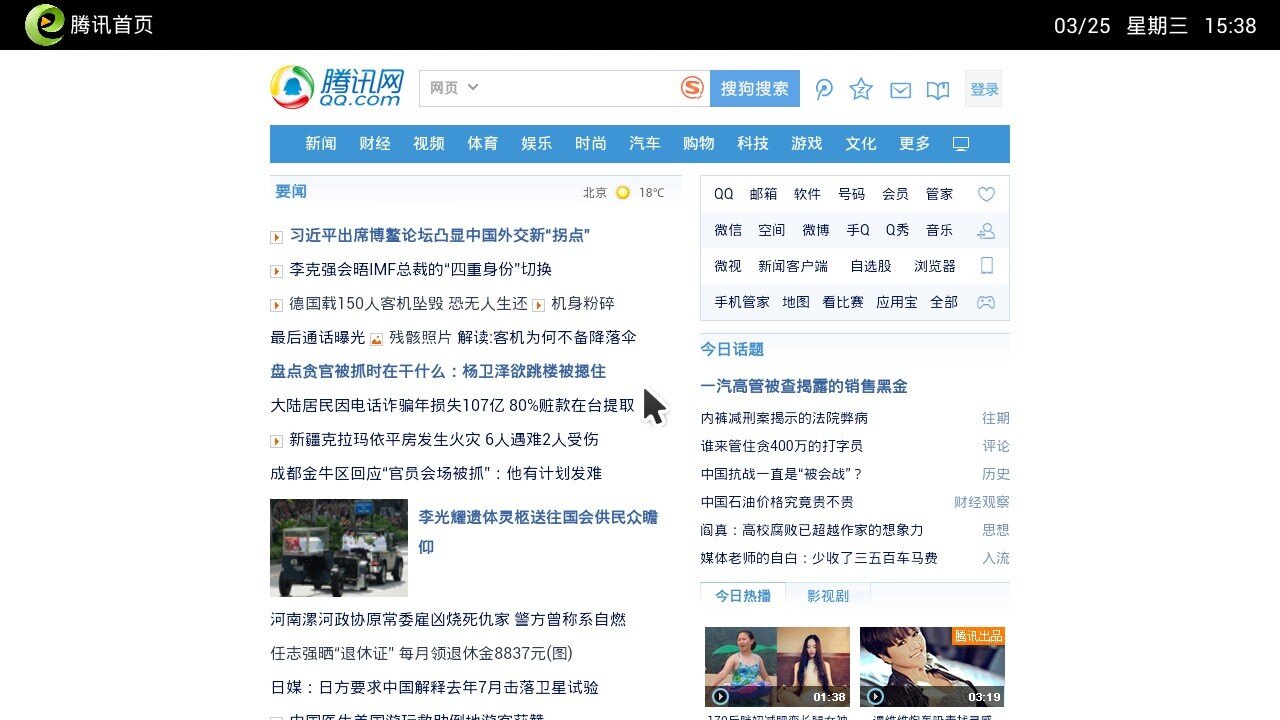Play the 03:19 video thumbnail
Screen dimensions: 1280x720
tap(932, 667)
